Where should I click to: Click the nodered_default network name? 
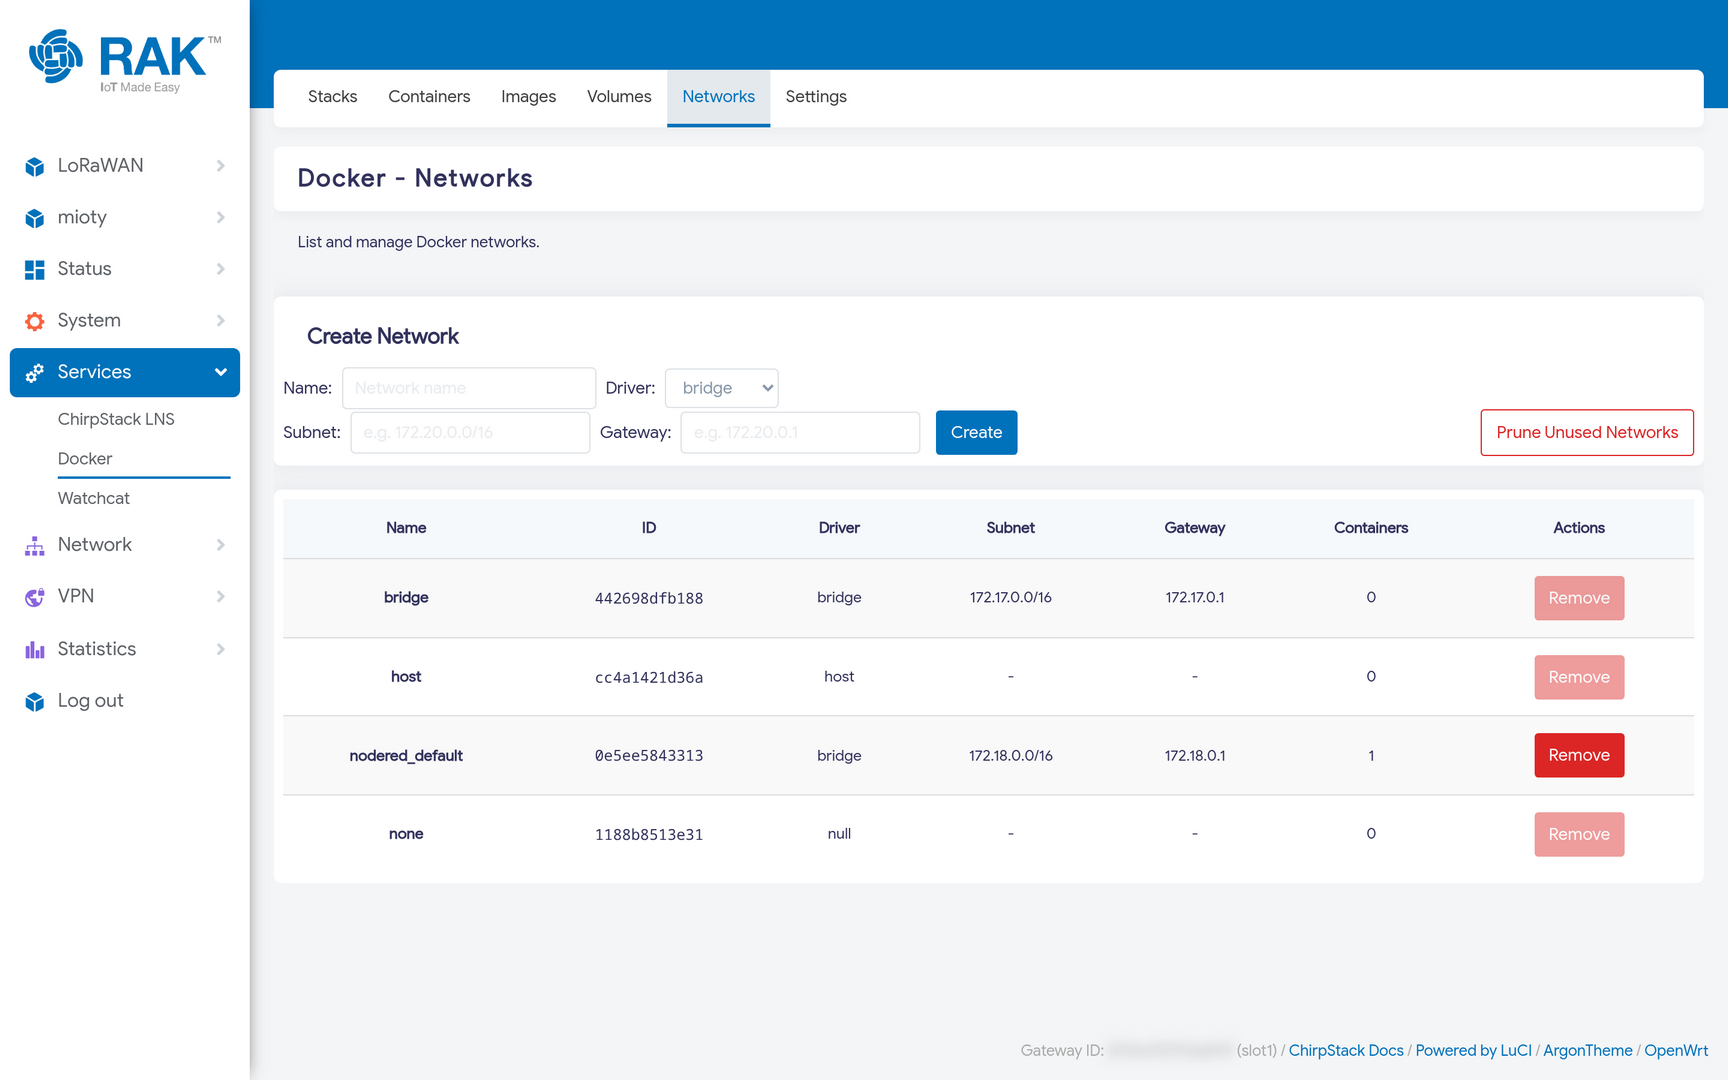pyautogui.click(x=406, y=755)
